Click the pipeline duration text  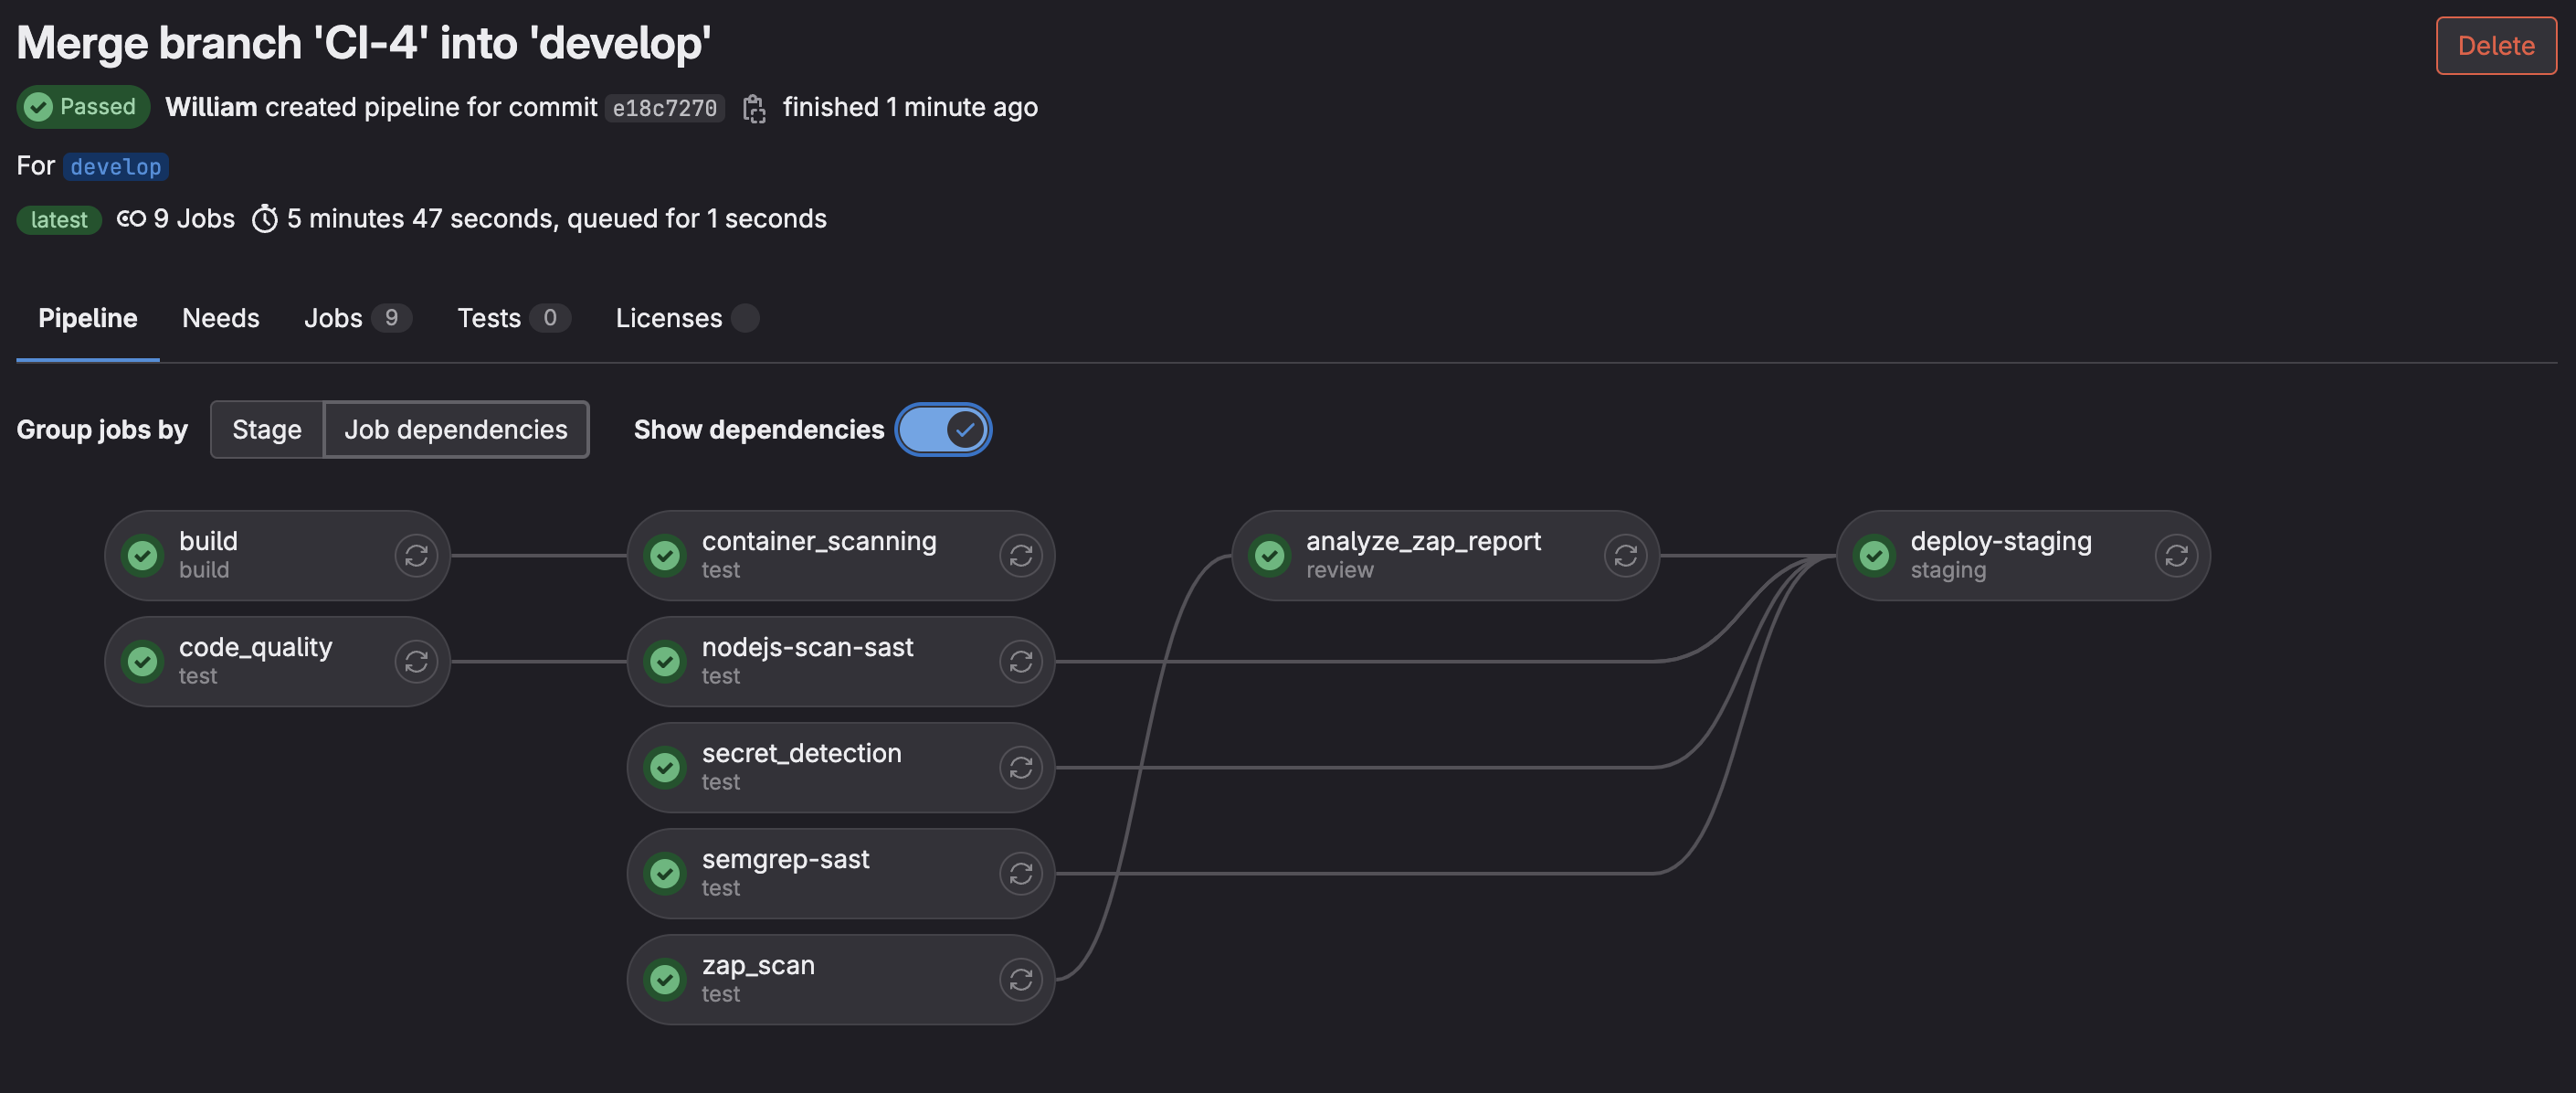click(556, 218)
